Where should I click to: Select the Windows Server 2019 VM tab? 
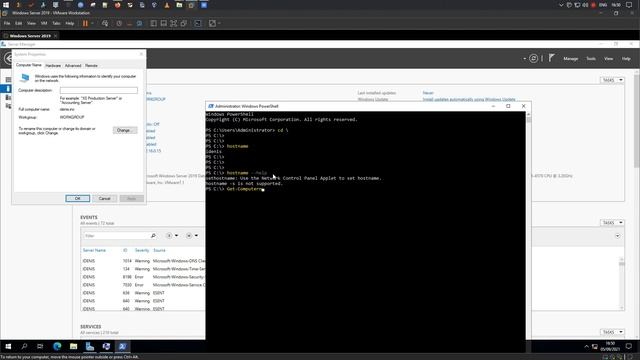click(x=30, y=36)
